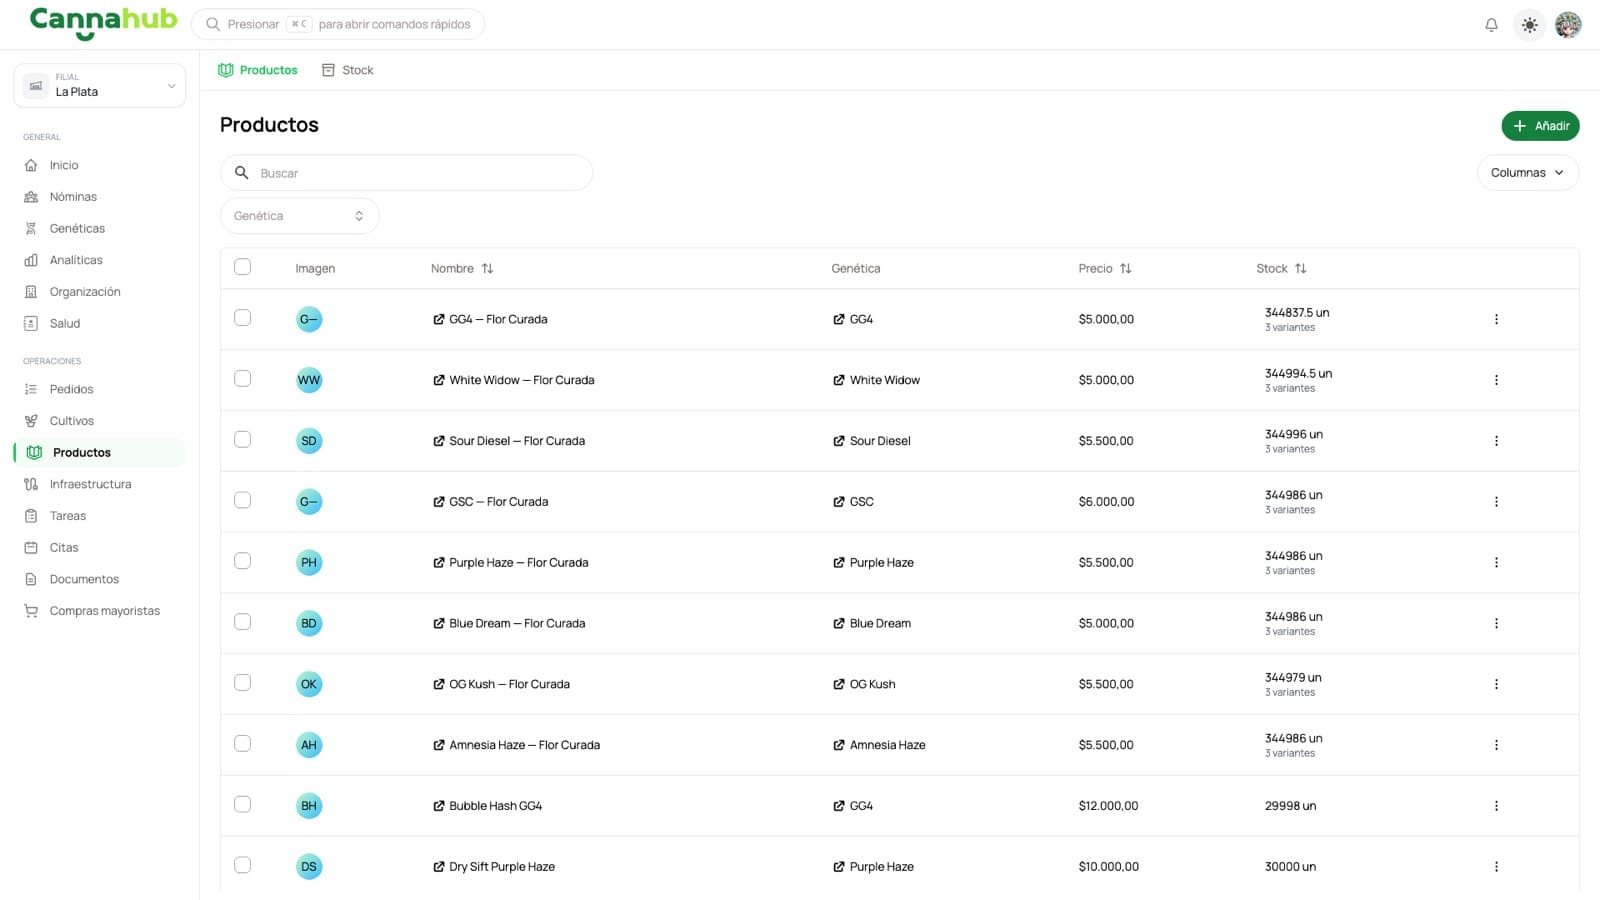Check the Amnesia Haze — Flor Curada row
Screen dimensions: 1600x900
tap(242, 744)
